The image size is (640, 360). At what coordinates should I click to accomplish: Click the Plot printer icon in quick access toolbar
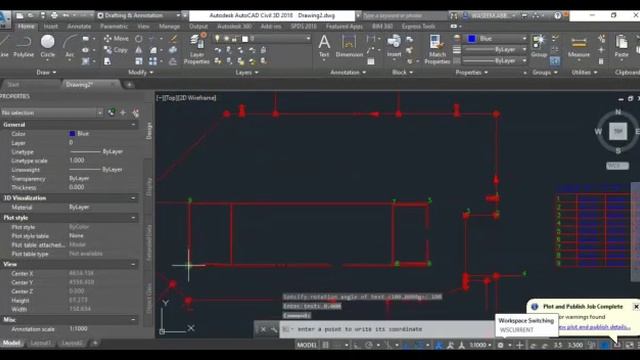(54, 16)
